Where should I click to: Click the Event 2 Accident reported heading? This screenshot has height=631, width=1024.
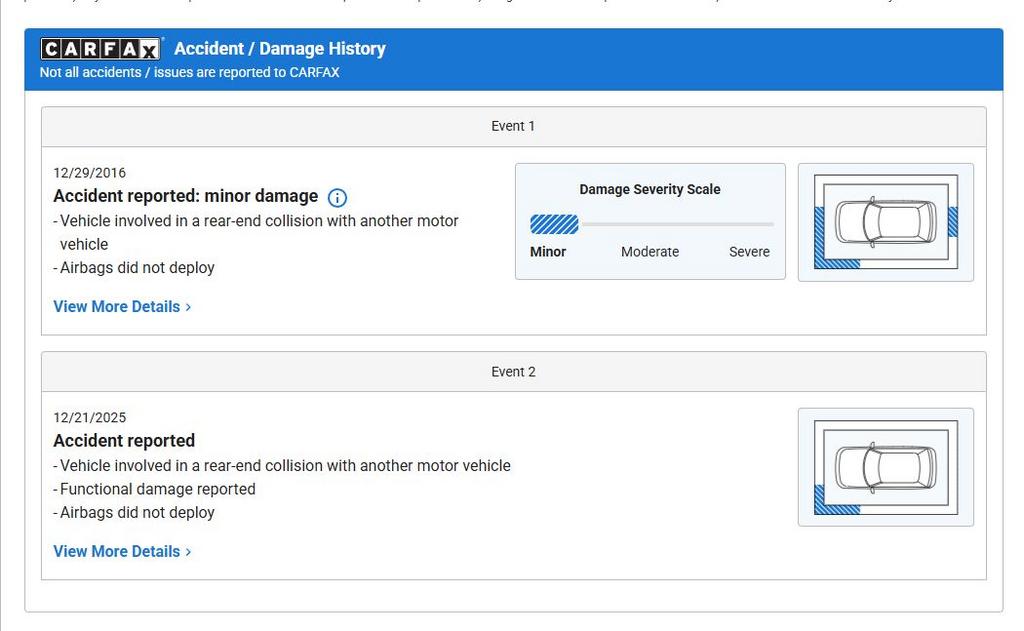[x=124, y=441]
